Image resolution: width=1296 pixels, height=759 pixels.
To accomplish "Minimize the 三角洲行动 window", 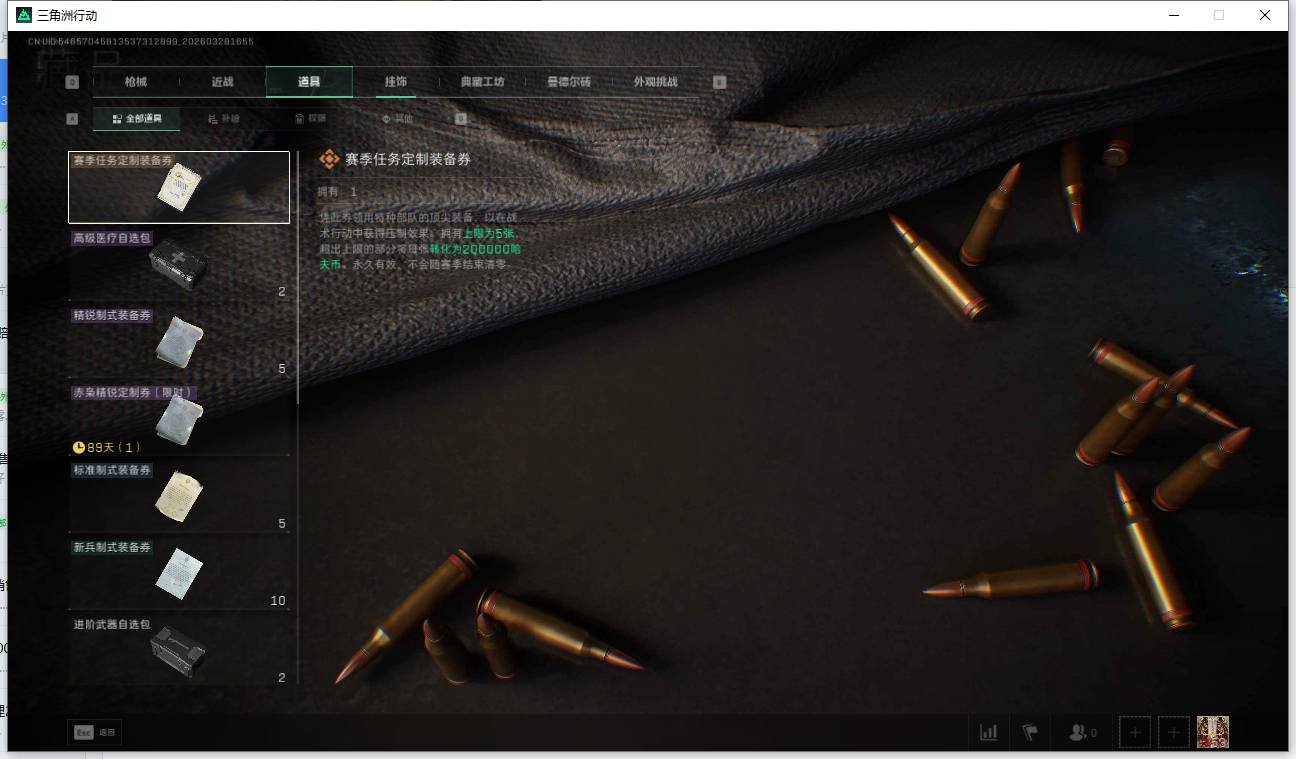I will tap(1173, 15).
